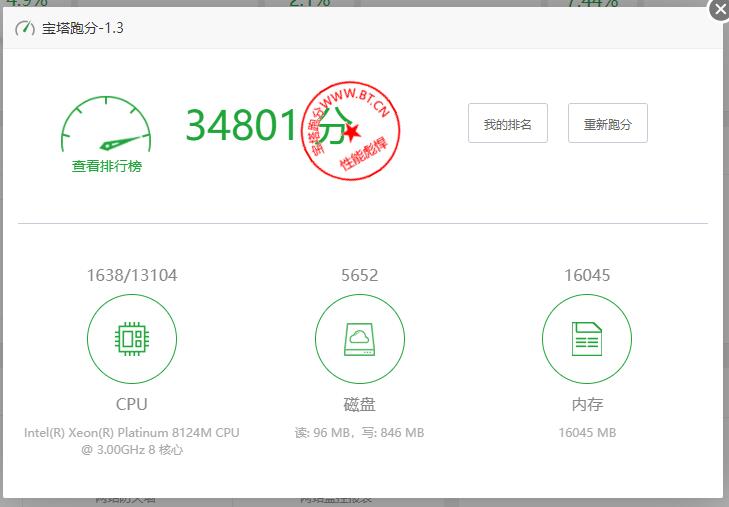
Task: Select the disk score 5652
Action: click(x=359, y=275)
